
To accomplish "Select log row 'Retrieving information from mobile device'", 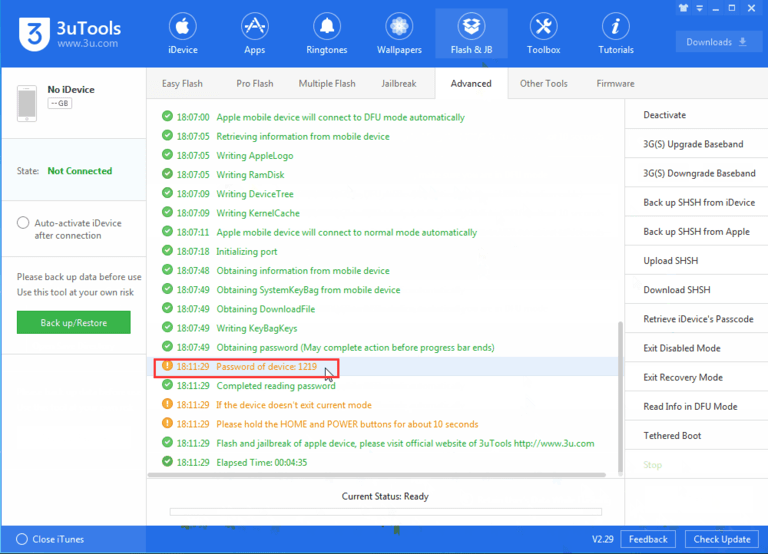I will [x=384, y=137].
